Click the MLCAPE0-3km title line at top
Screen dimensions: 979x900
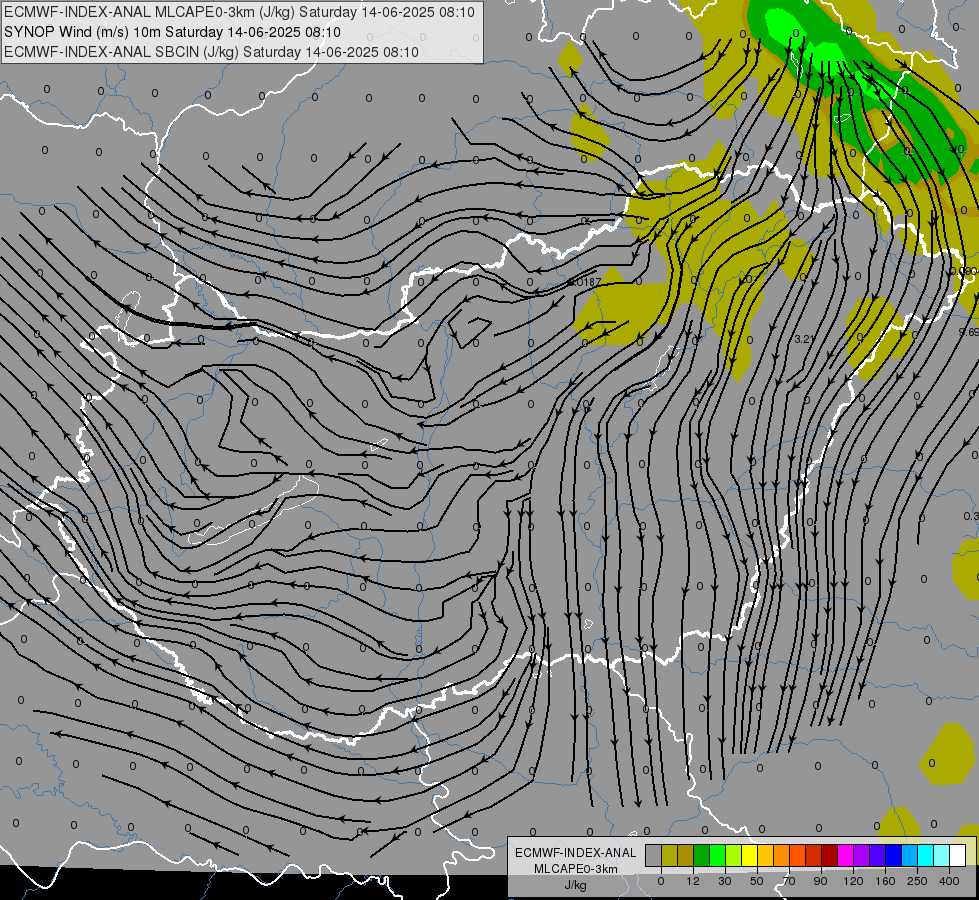(239, 12)
